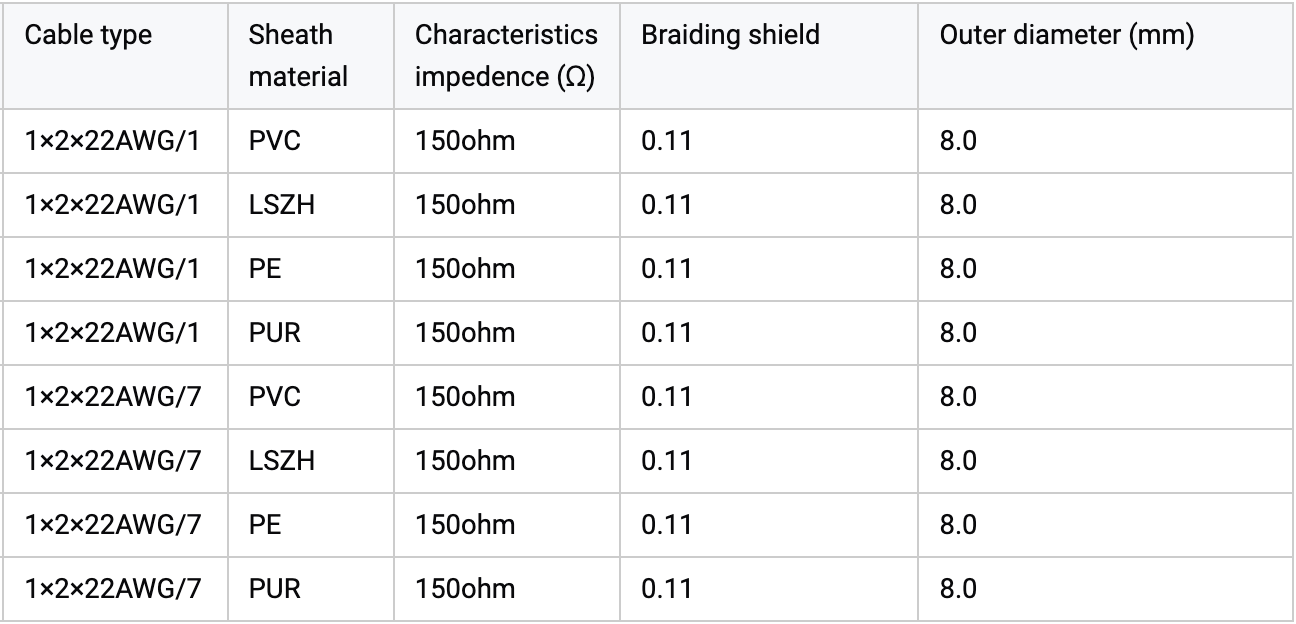This screenshot has width=1296, height=624.
Task: Click the PE cell in the 1×2×22AWG/1 row
Action: point(310,269)
